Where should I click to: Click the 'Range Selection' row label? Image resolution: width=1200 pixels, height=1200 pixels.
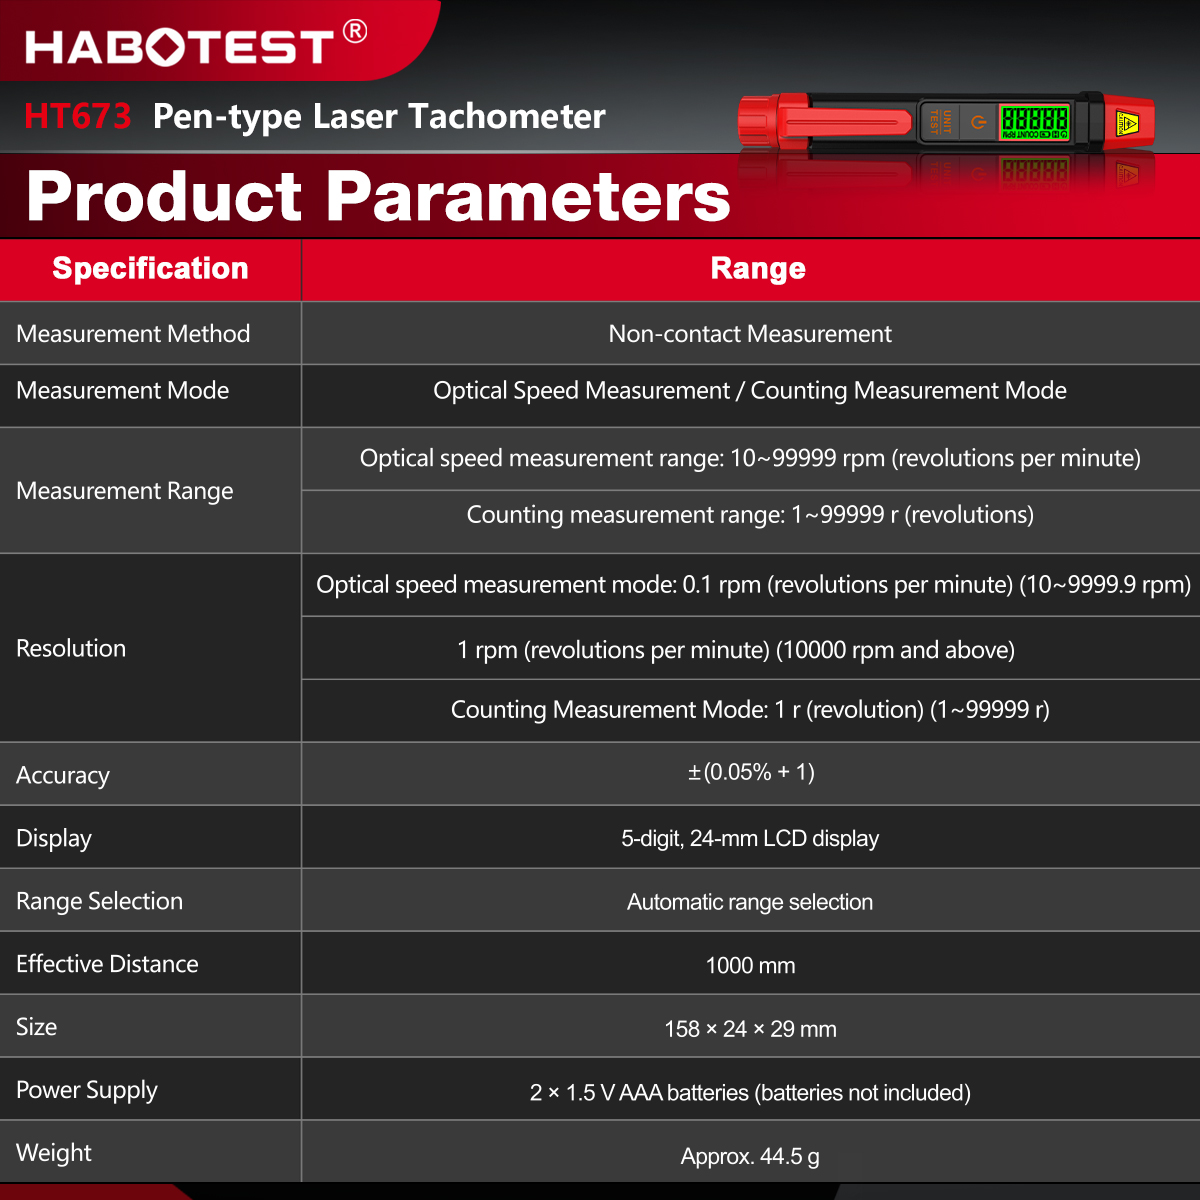click(99, 901)
